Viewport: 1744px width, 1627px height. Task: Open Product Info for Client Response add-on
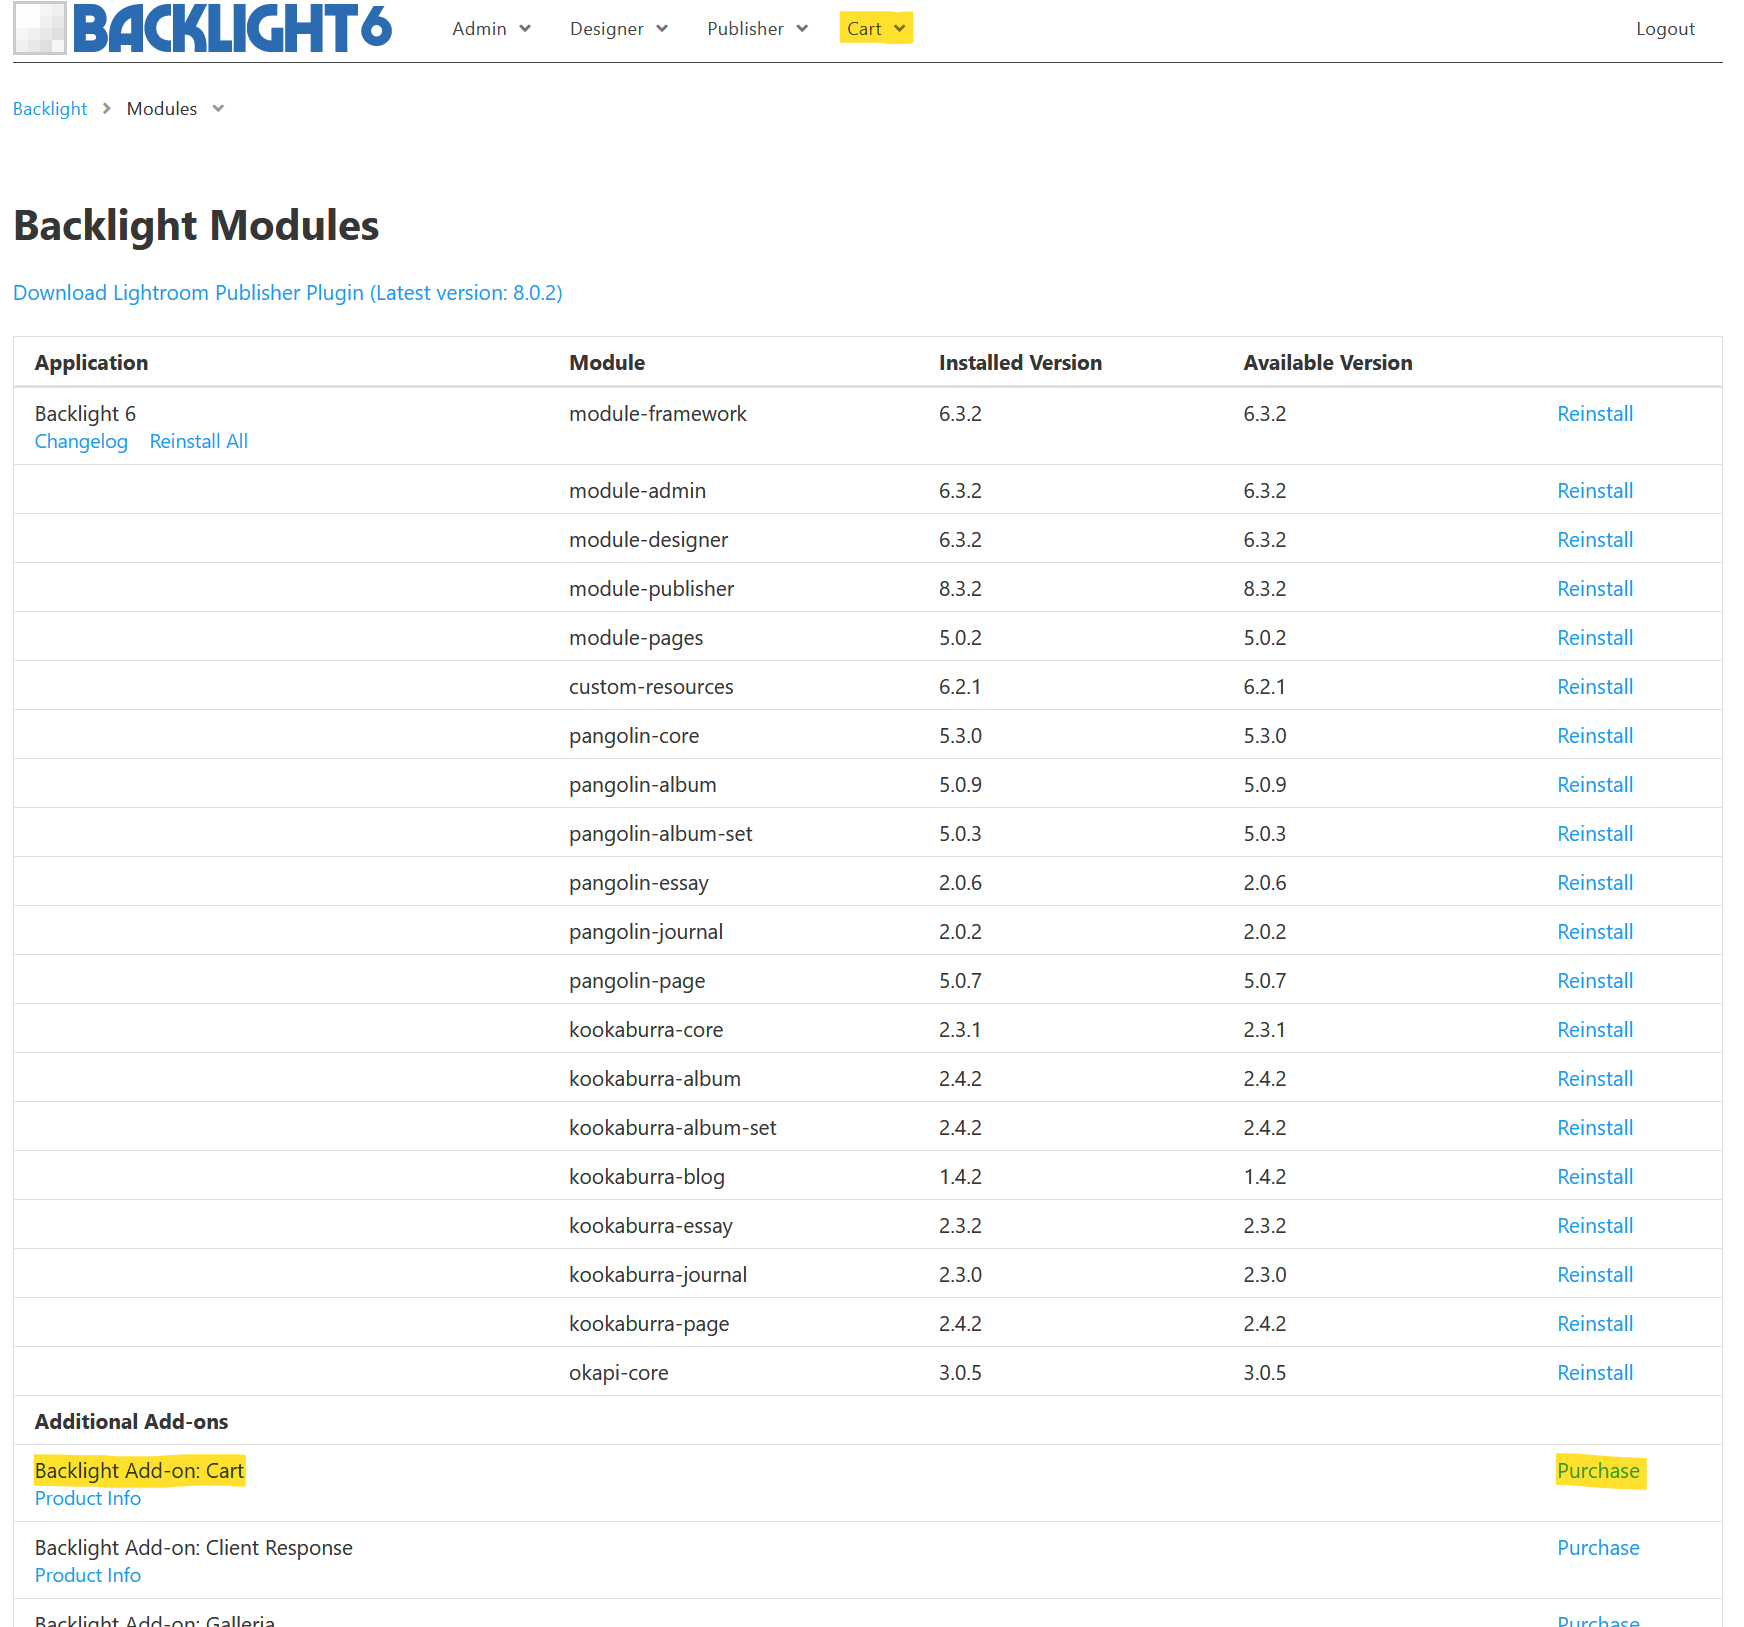click(88, 1576)
